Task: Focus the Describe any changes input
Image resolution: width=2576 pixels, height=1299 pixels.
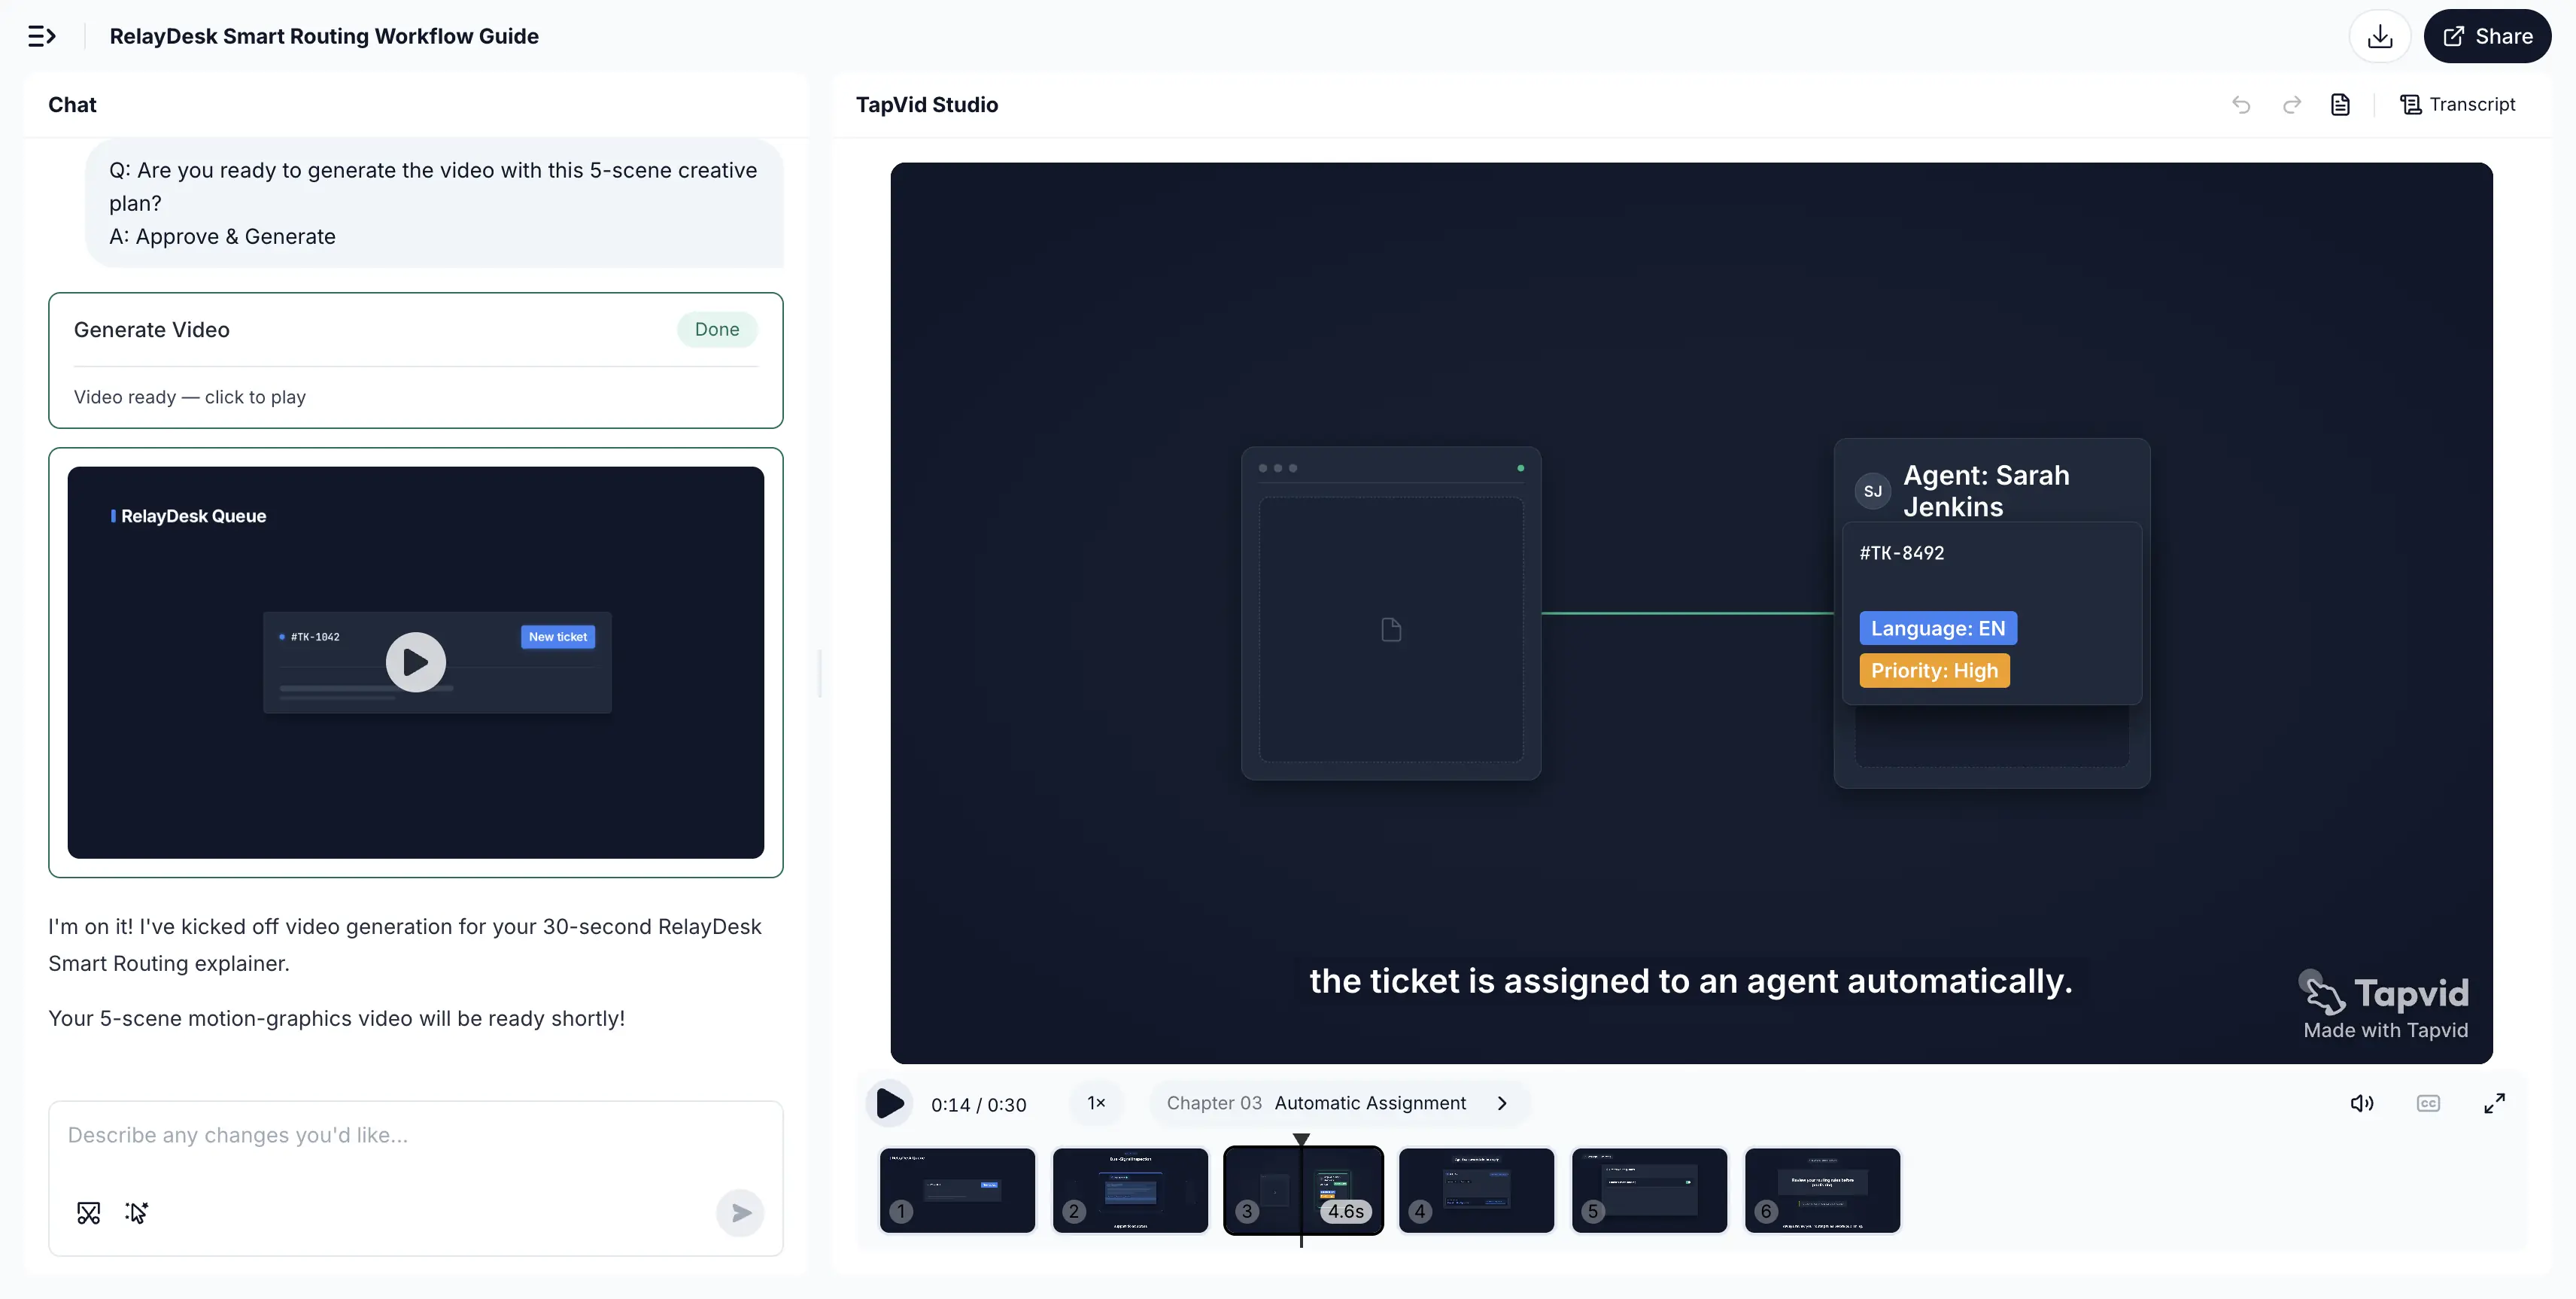Action: tap(415, 1136)
